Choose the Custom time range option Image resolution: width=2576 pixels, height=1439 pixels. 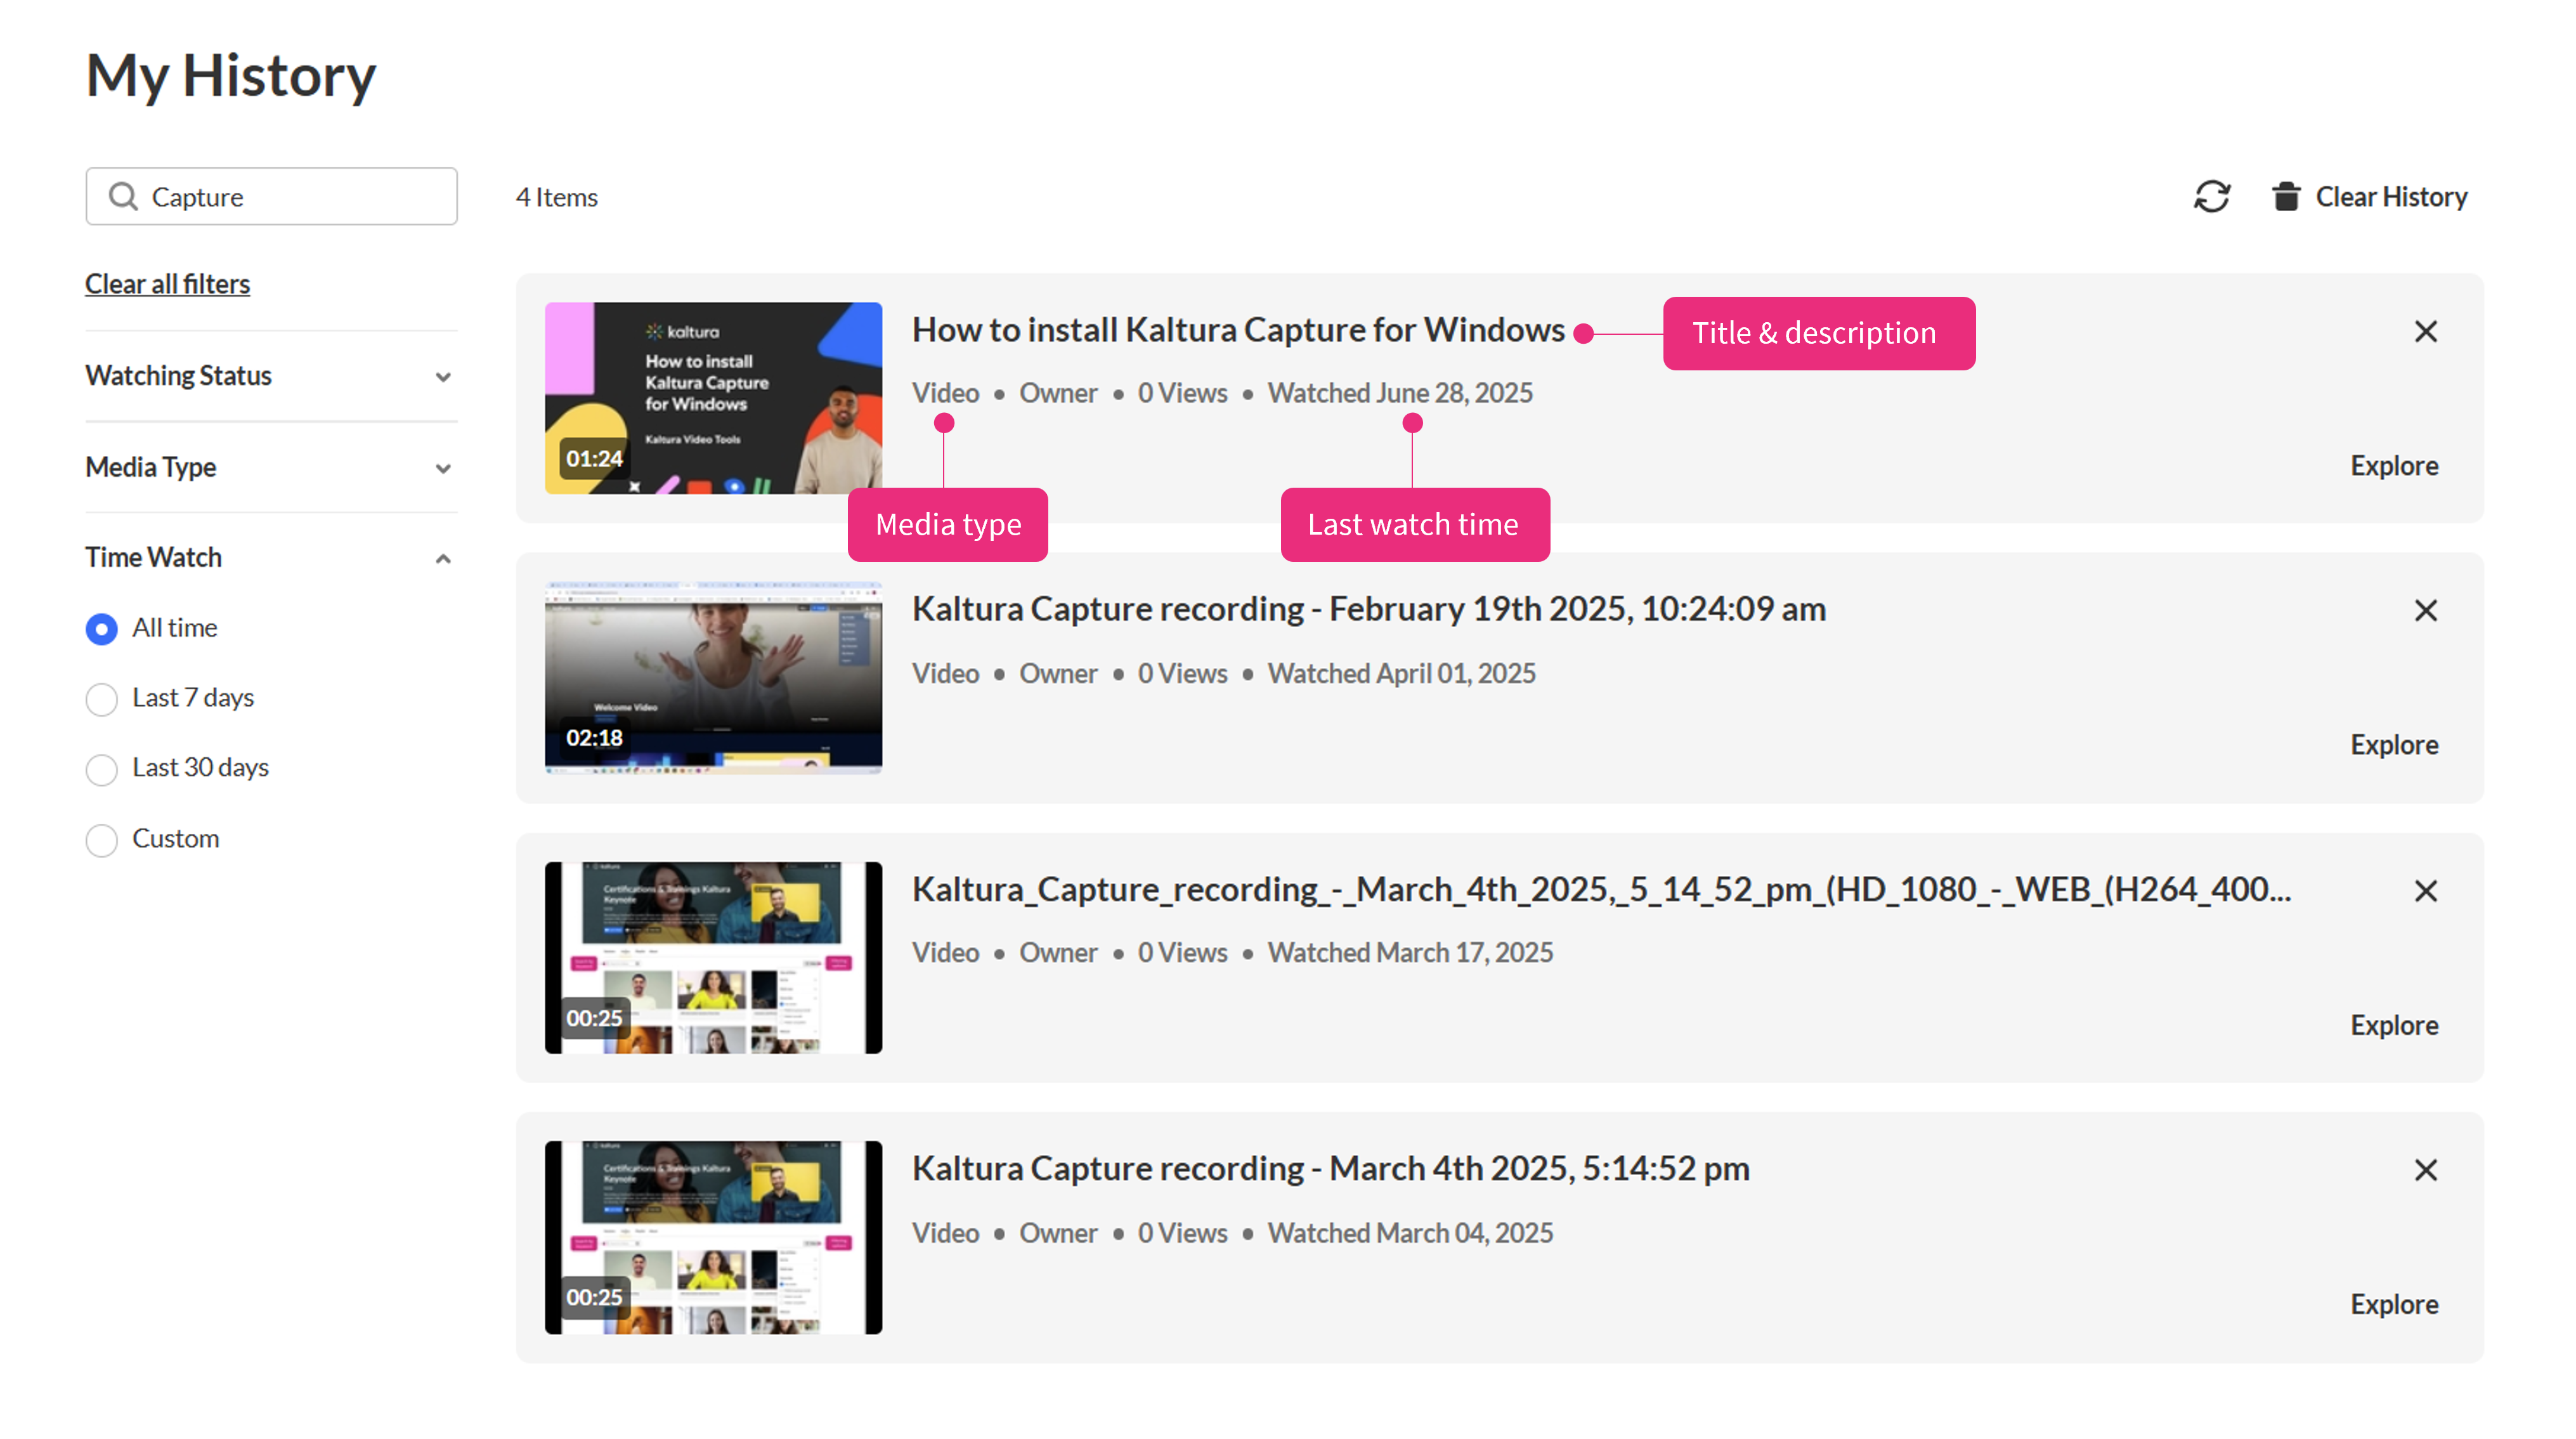[102, 839]
